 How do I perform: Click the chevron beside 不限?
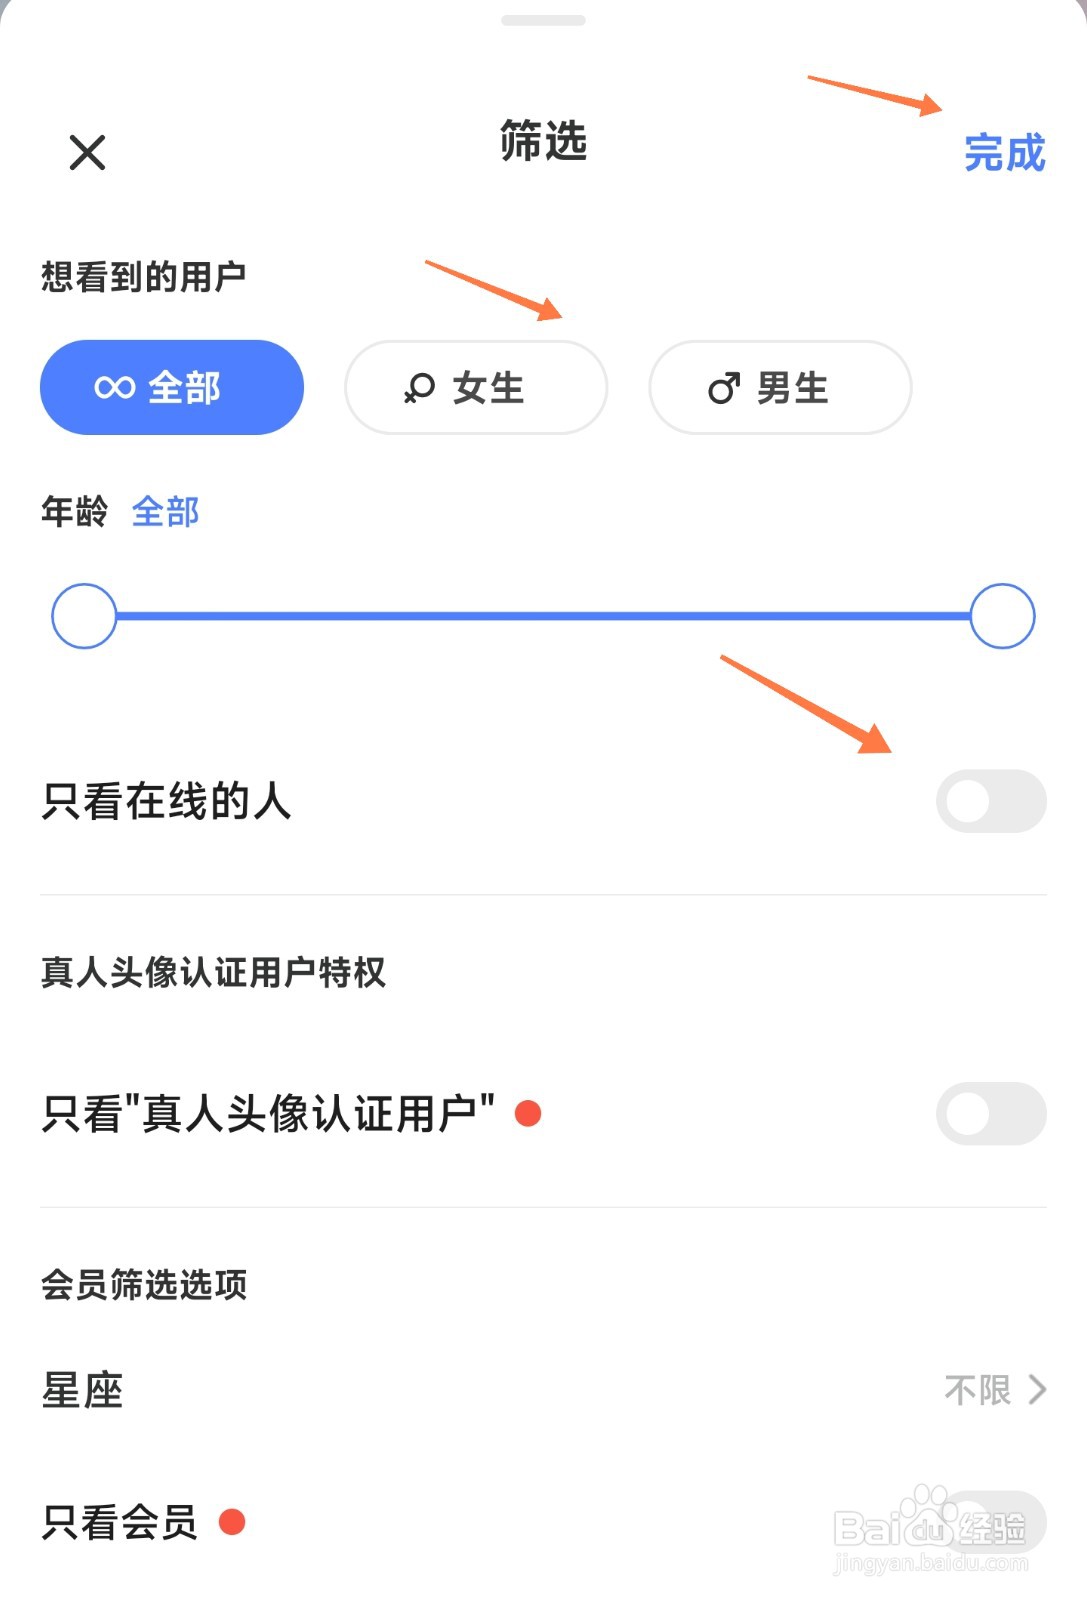tap(1037, 1389)
